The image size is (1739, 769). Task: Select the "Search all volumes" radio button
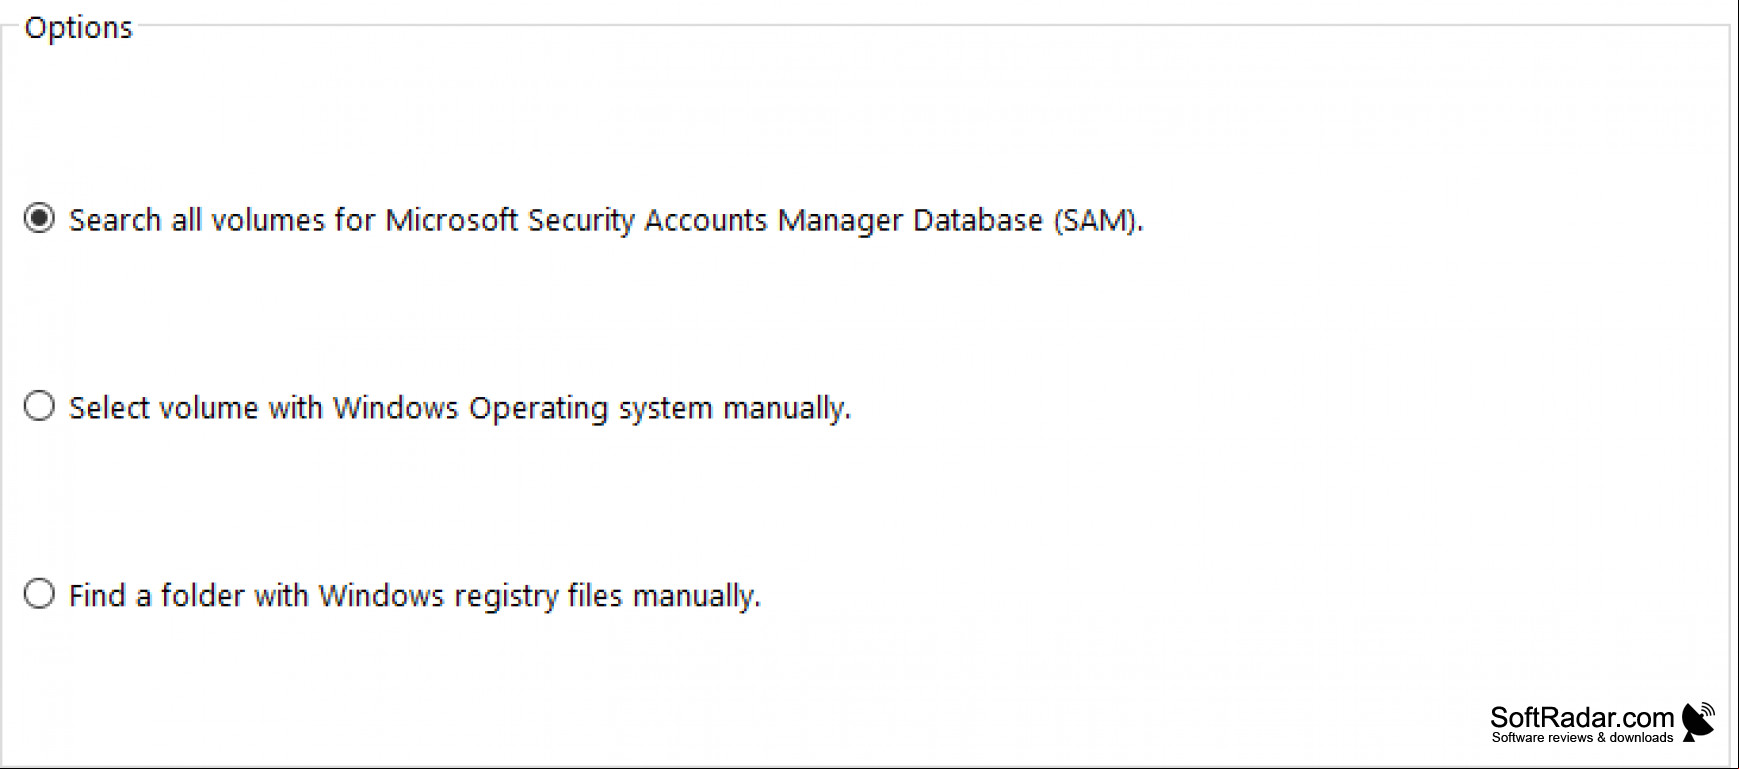click(39, 218)
